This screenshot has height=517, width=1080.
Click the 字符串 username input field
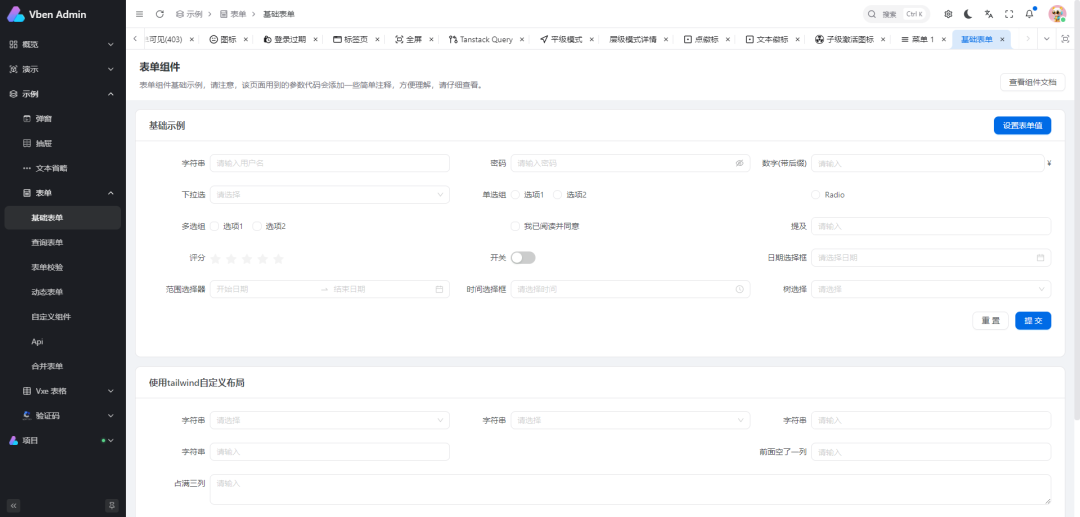coord(329,163)
